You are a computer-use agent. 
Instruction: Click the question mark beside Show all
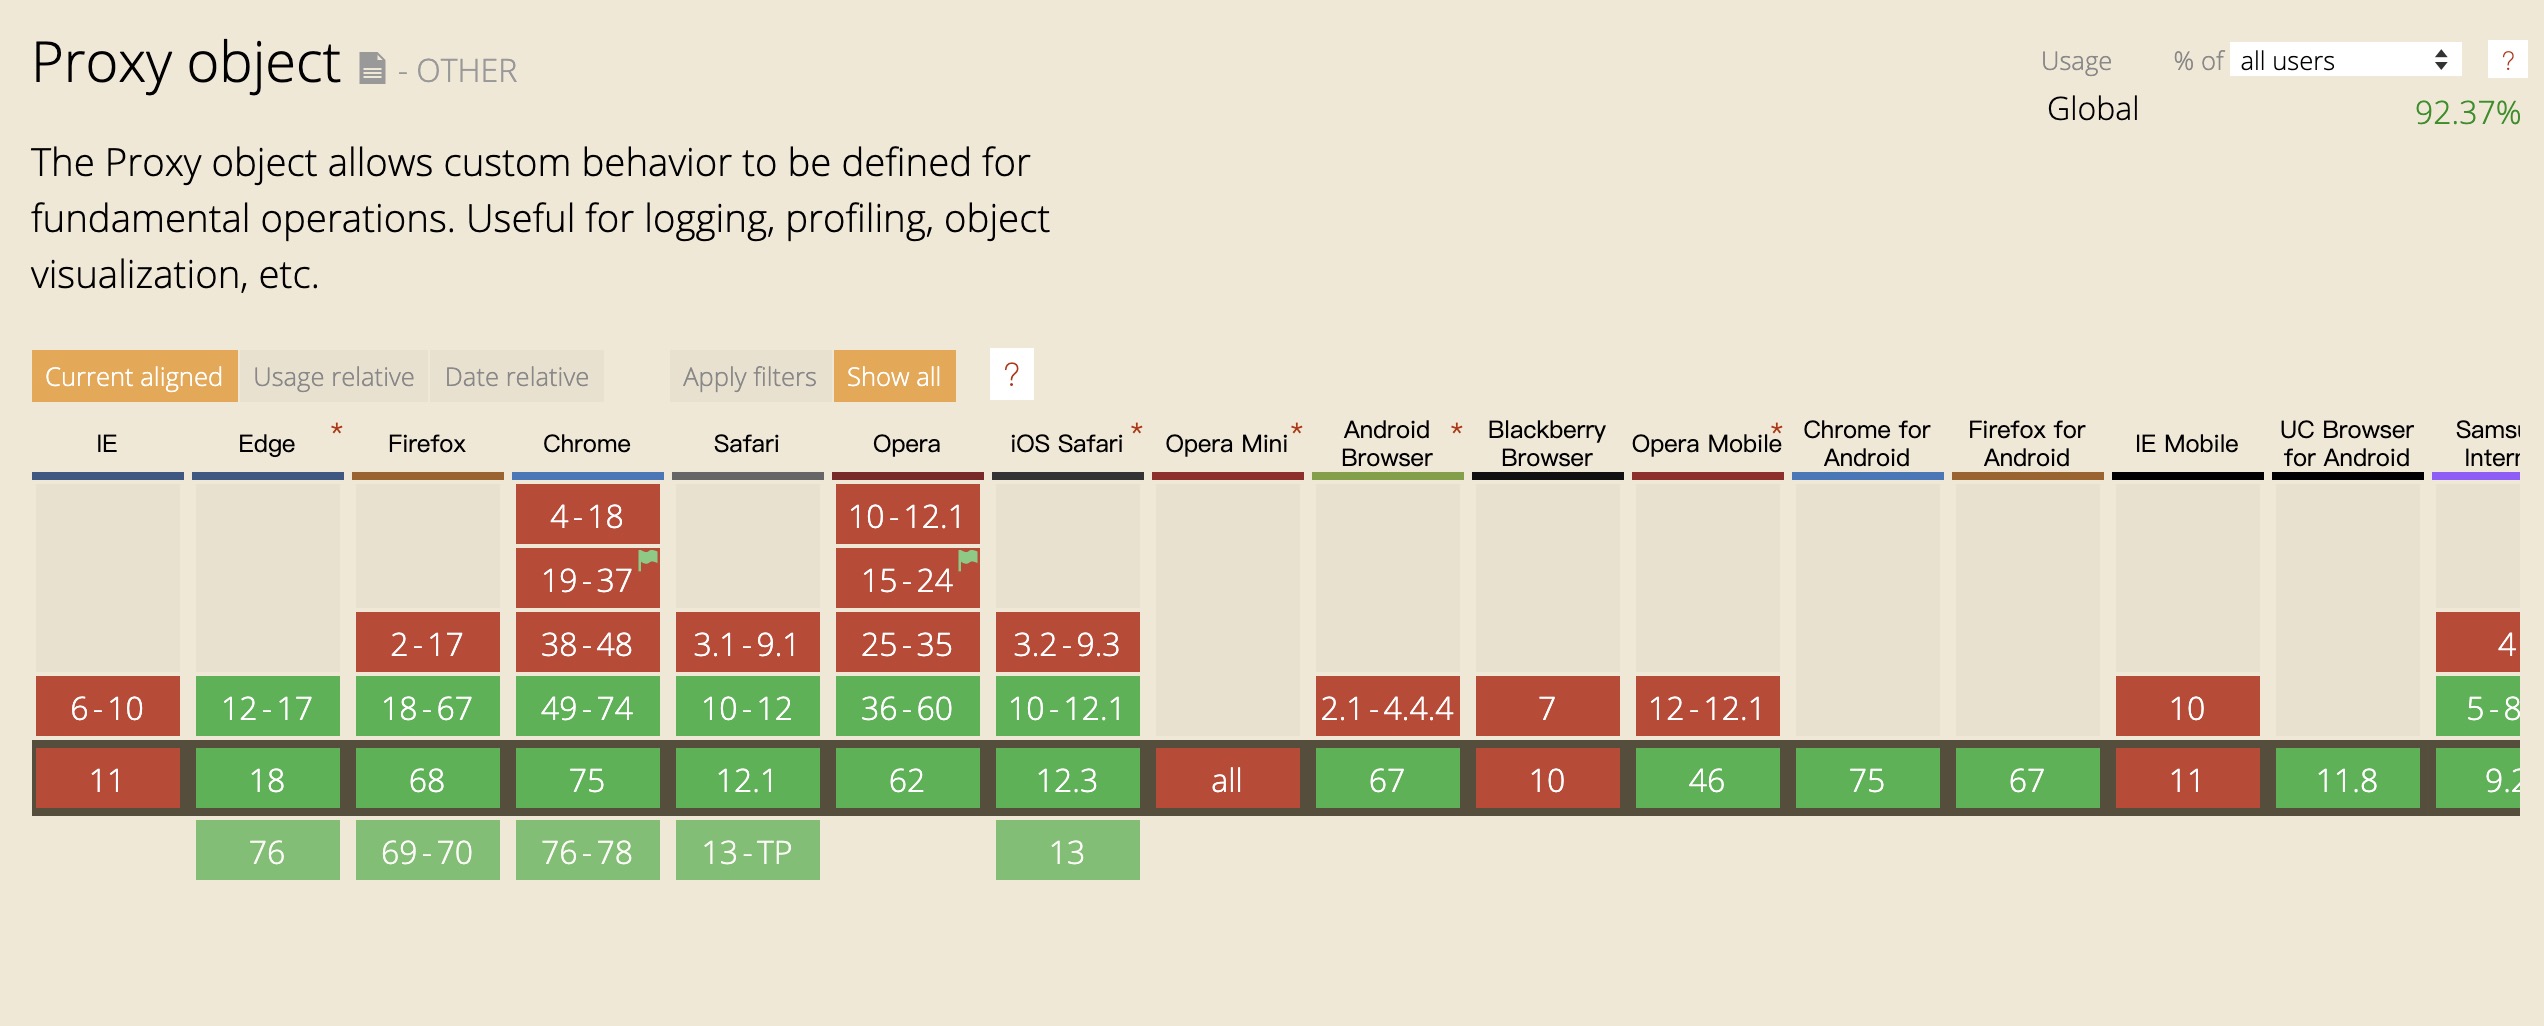click(1011, 375)
